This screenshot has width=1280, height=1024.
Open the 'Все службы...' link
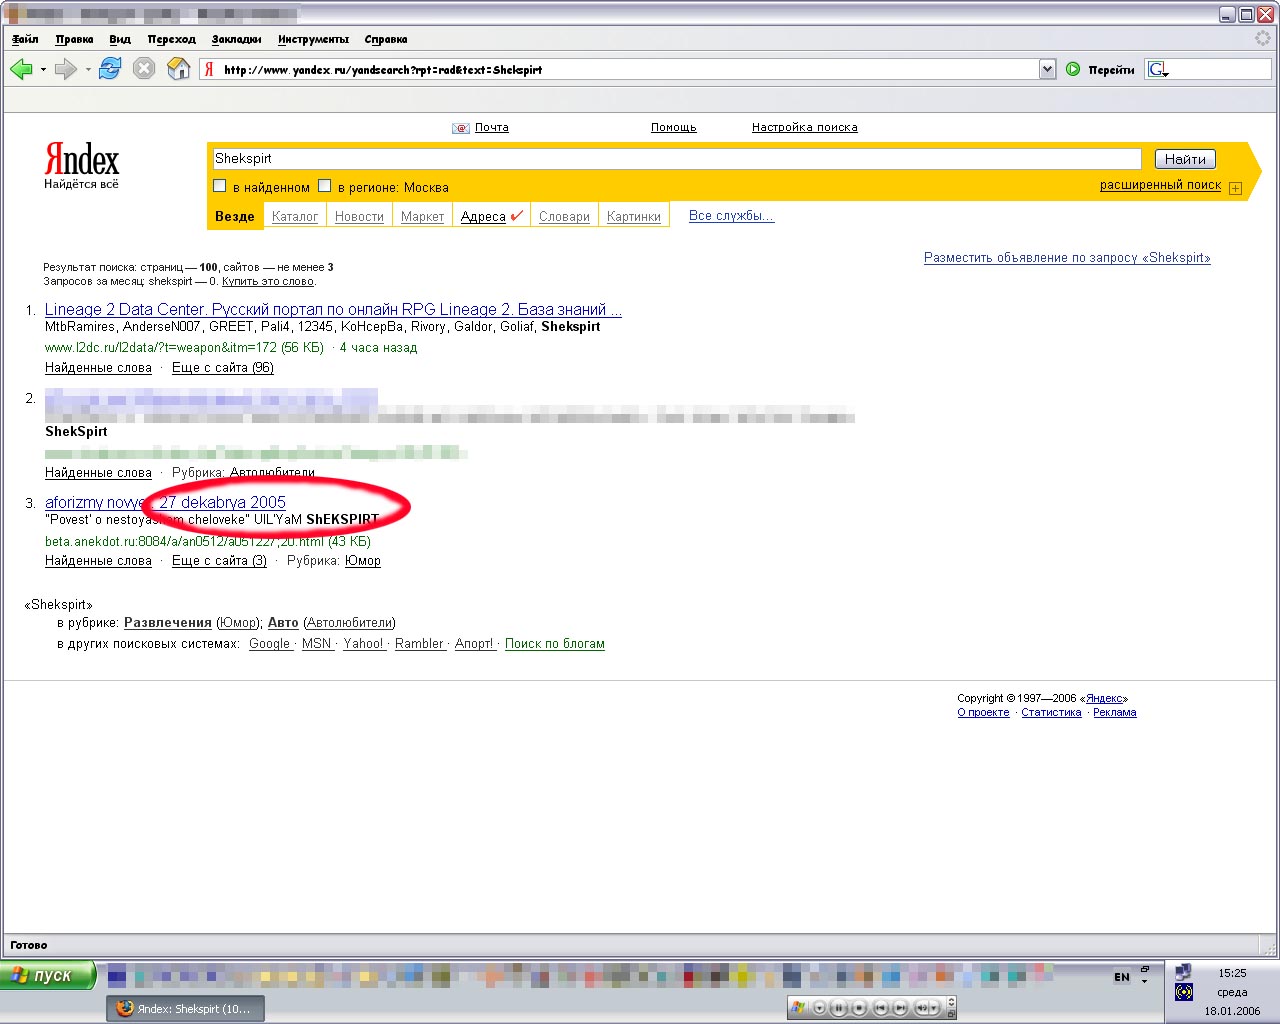(x=731, y=215)
